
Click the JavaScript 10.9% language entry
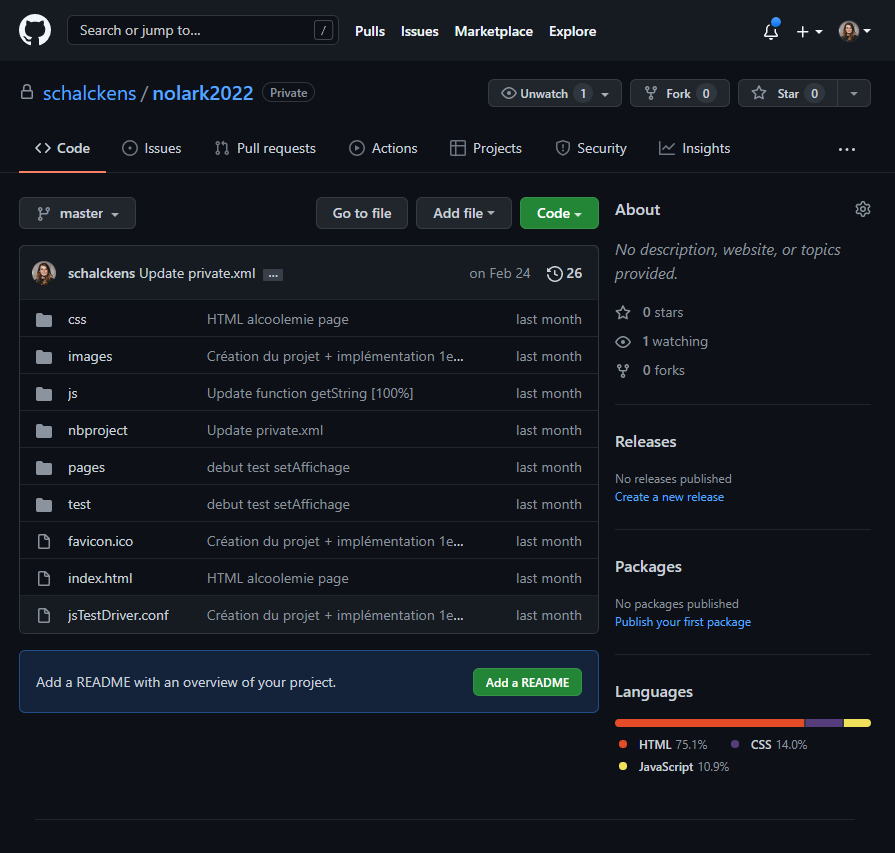pyautogui.click(x=674, y=767)
